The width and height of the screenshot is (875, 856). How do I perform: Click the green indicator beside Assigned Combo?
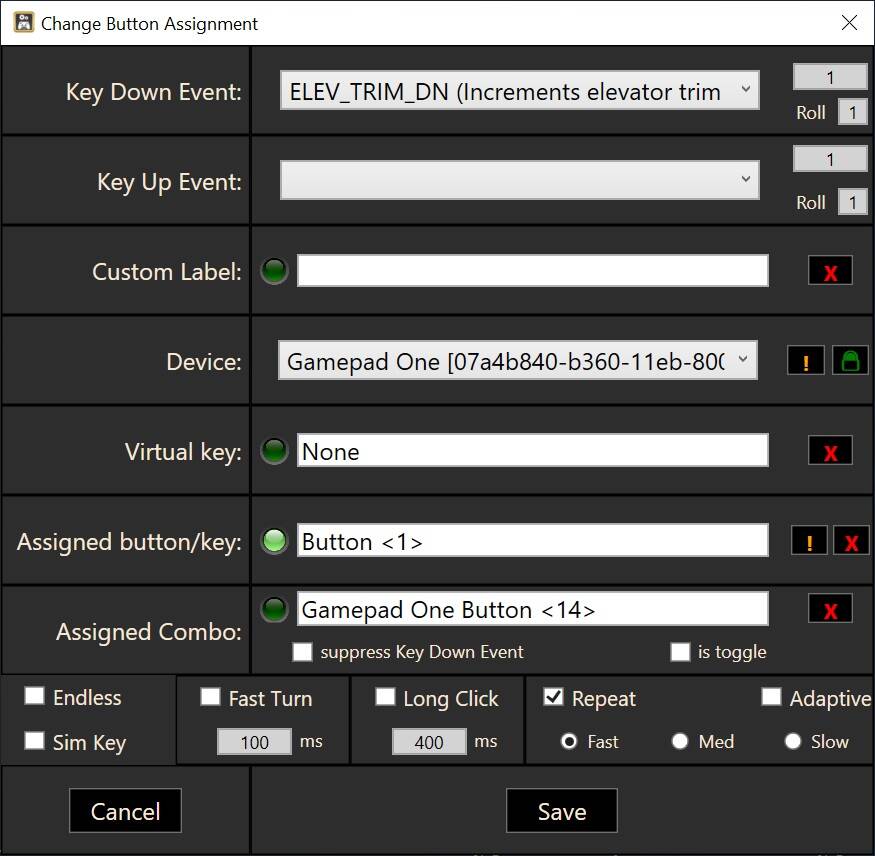tap(273, 608)
